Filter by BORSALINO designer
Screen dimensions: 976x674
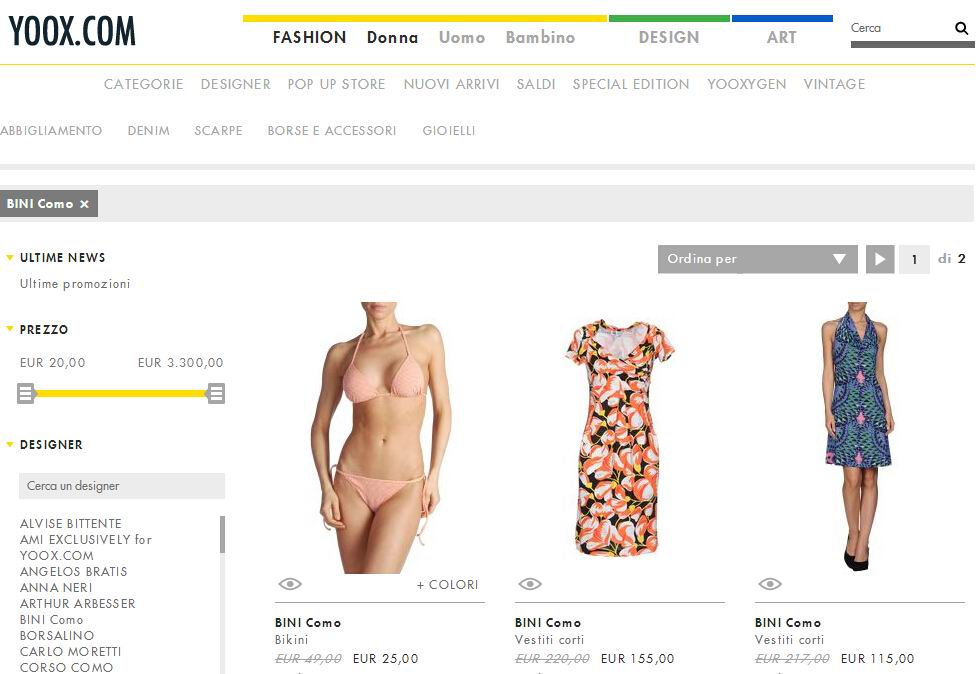pyautogui.click(x=57, y=635)
